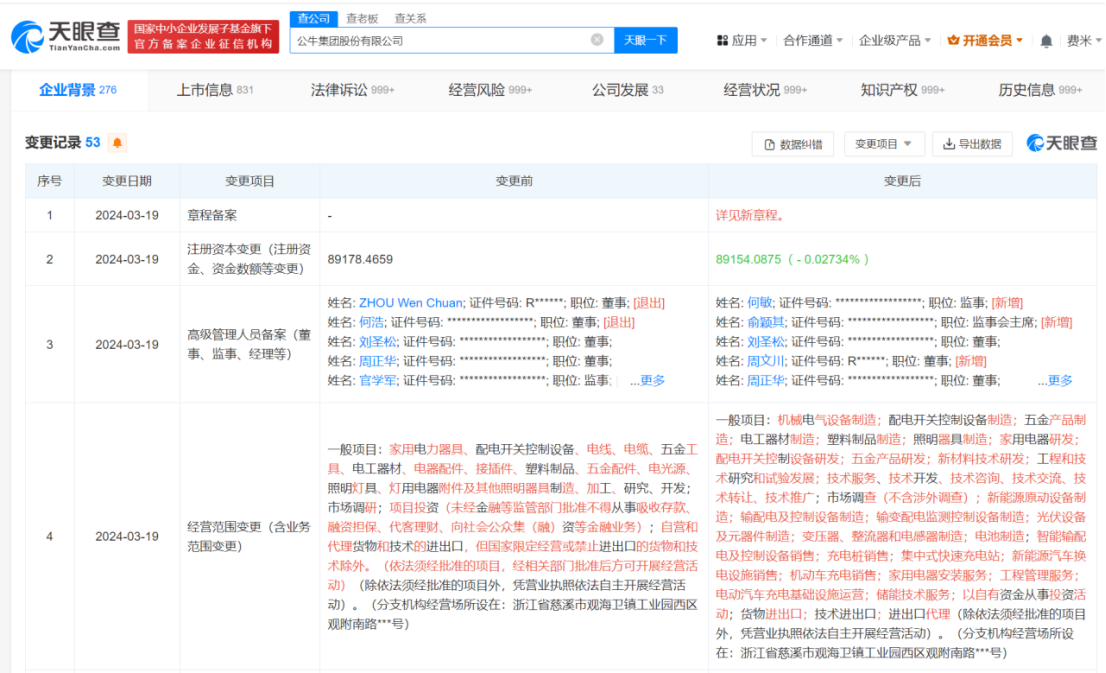Image resolution: width=1106 pixels, height=673 pixels.
Task: Click the 变更记录 53 section title
Action: [63, 143]
